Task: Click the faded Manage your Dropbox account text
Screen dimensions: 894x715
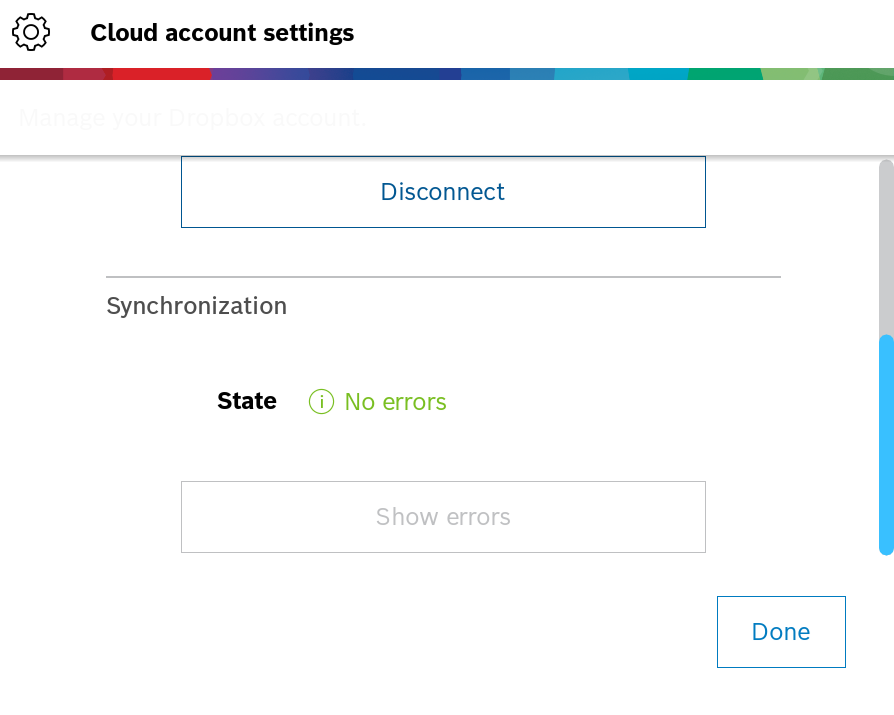Action: click(193, 118)
